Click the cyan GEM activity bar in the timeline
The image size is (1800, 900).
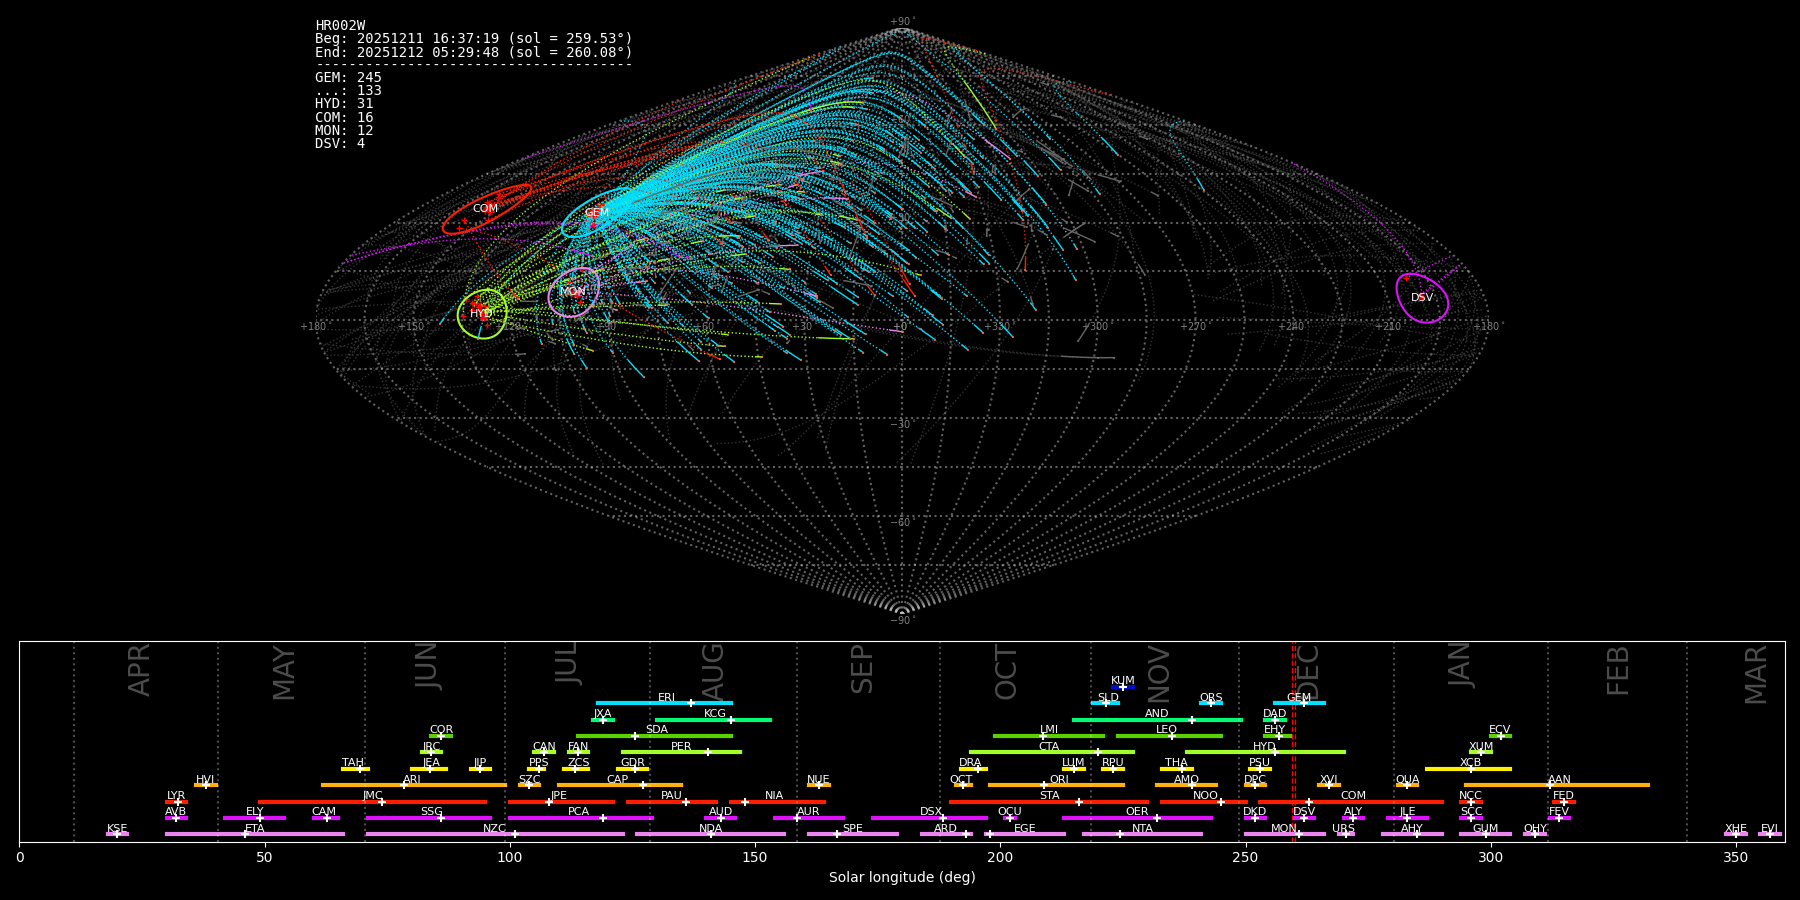(x=1299, y=703)
